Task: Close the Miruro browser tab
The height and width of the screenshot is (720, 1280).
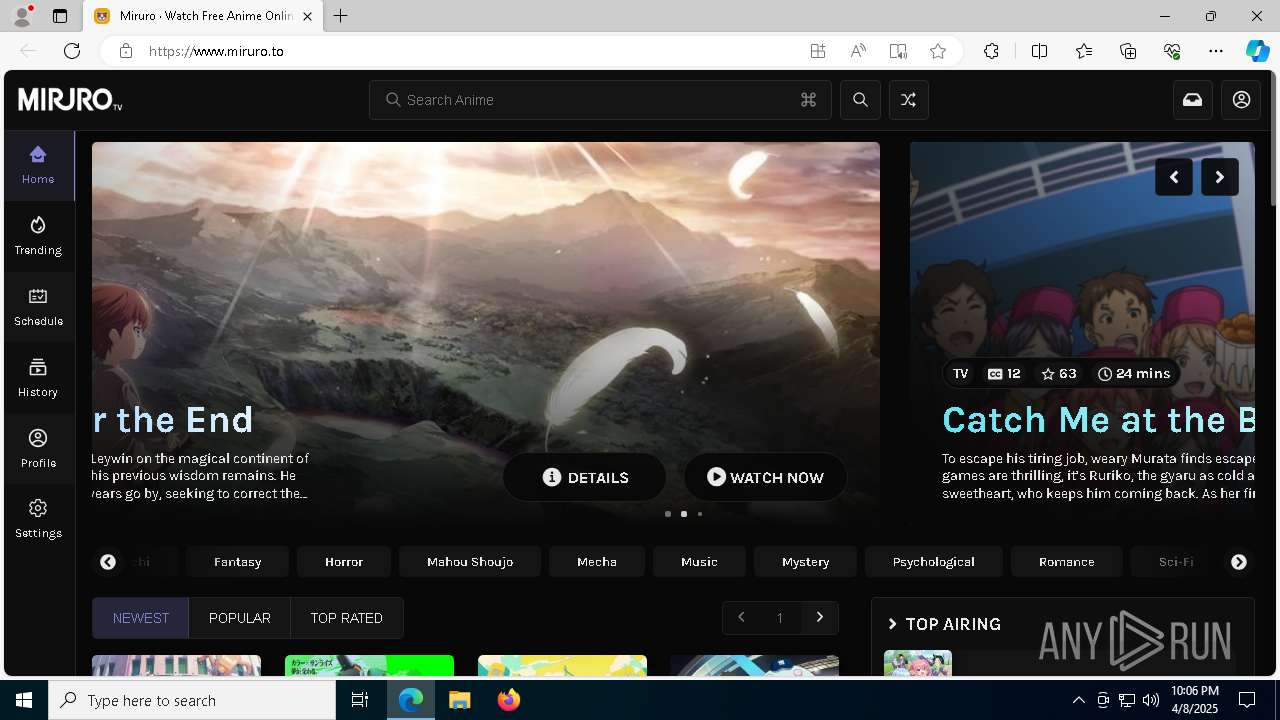Action: pos(307,16)
